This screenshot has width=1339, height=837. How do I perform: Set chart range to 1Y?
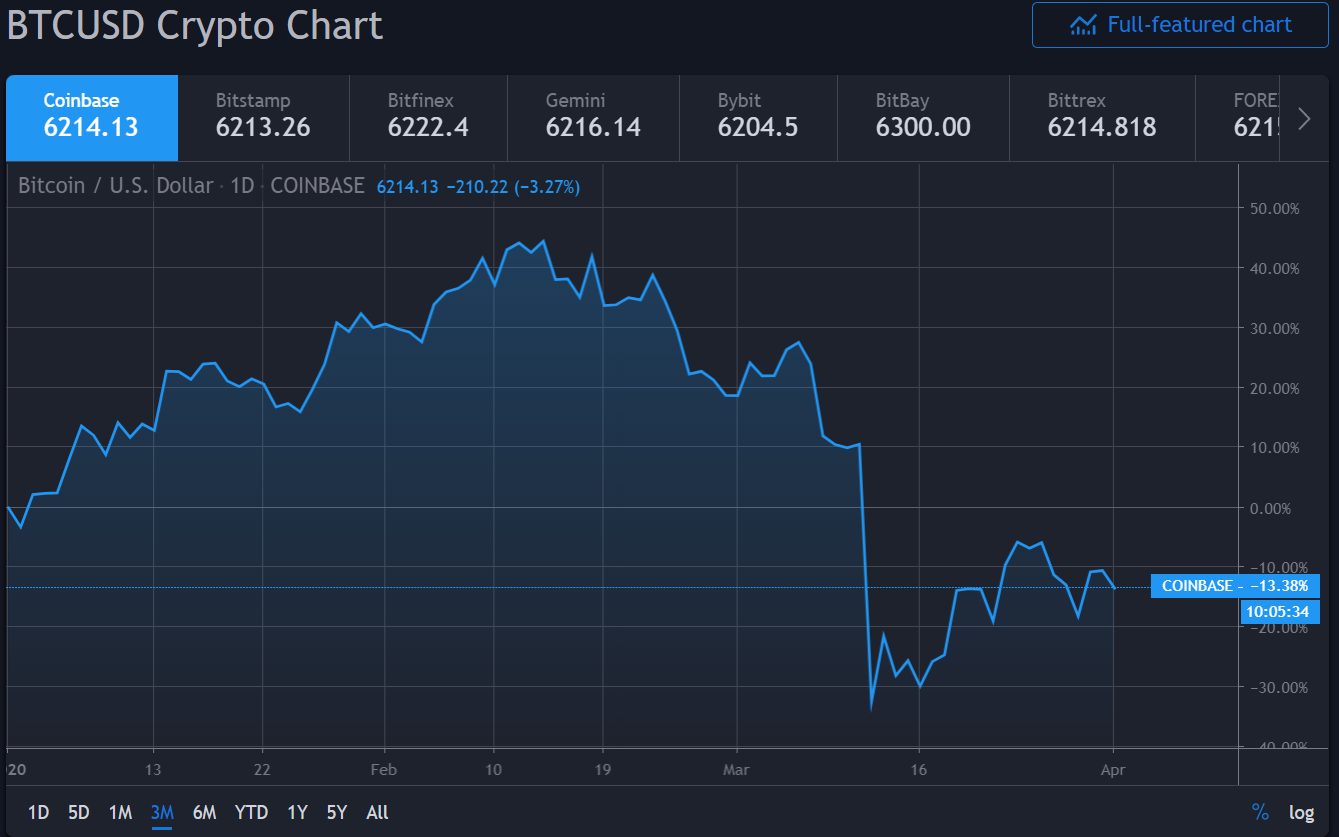297,812
